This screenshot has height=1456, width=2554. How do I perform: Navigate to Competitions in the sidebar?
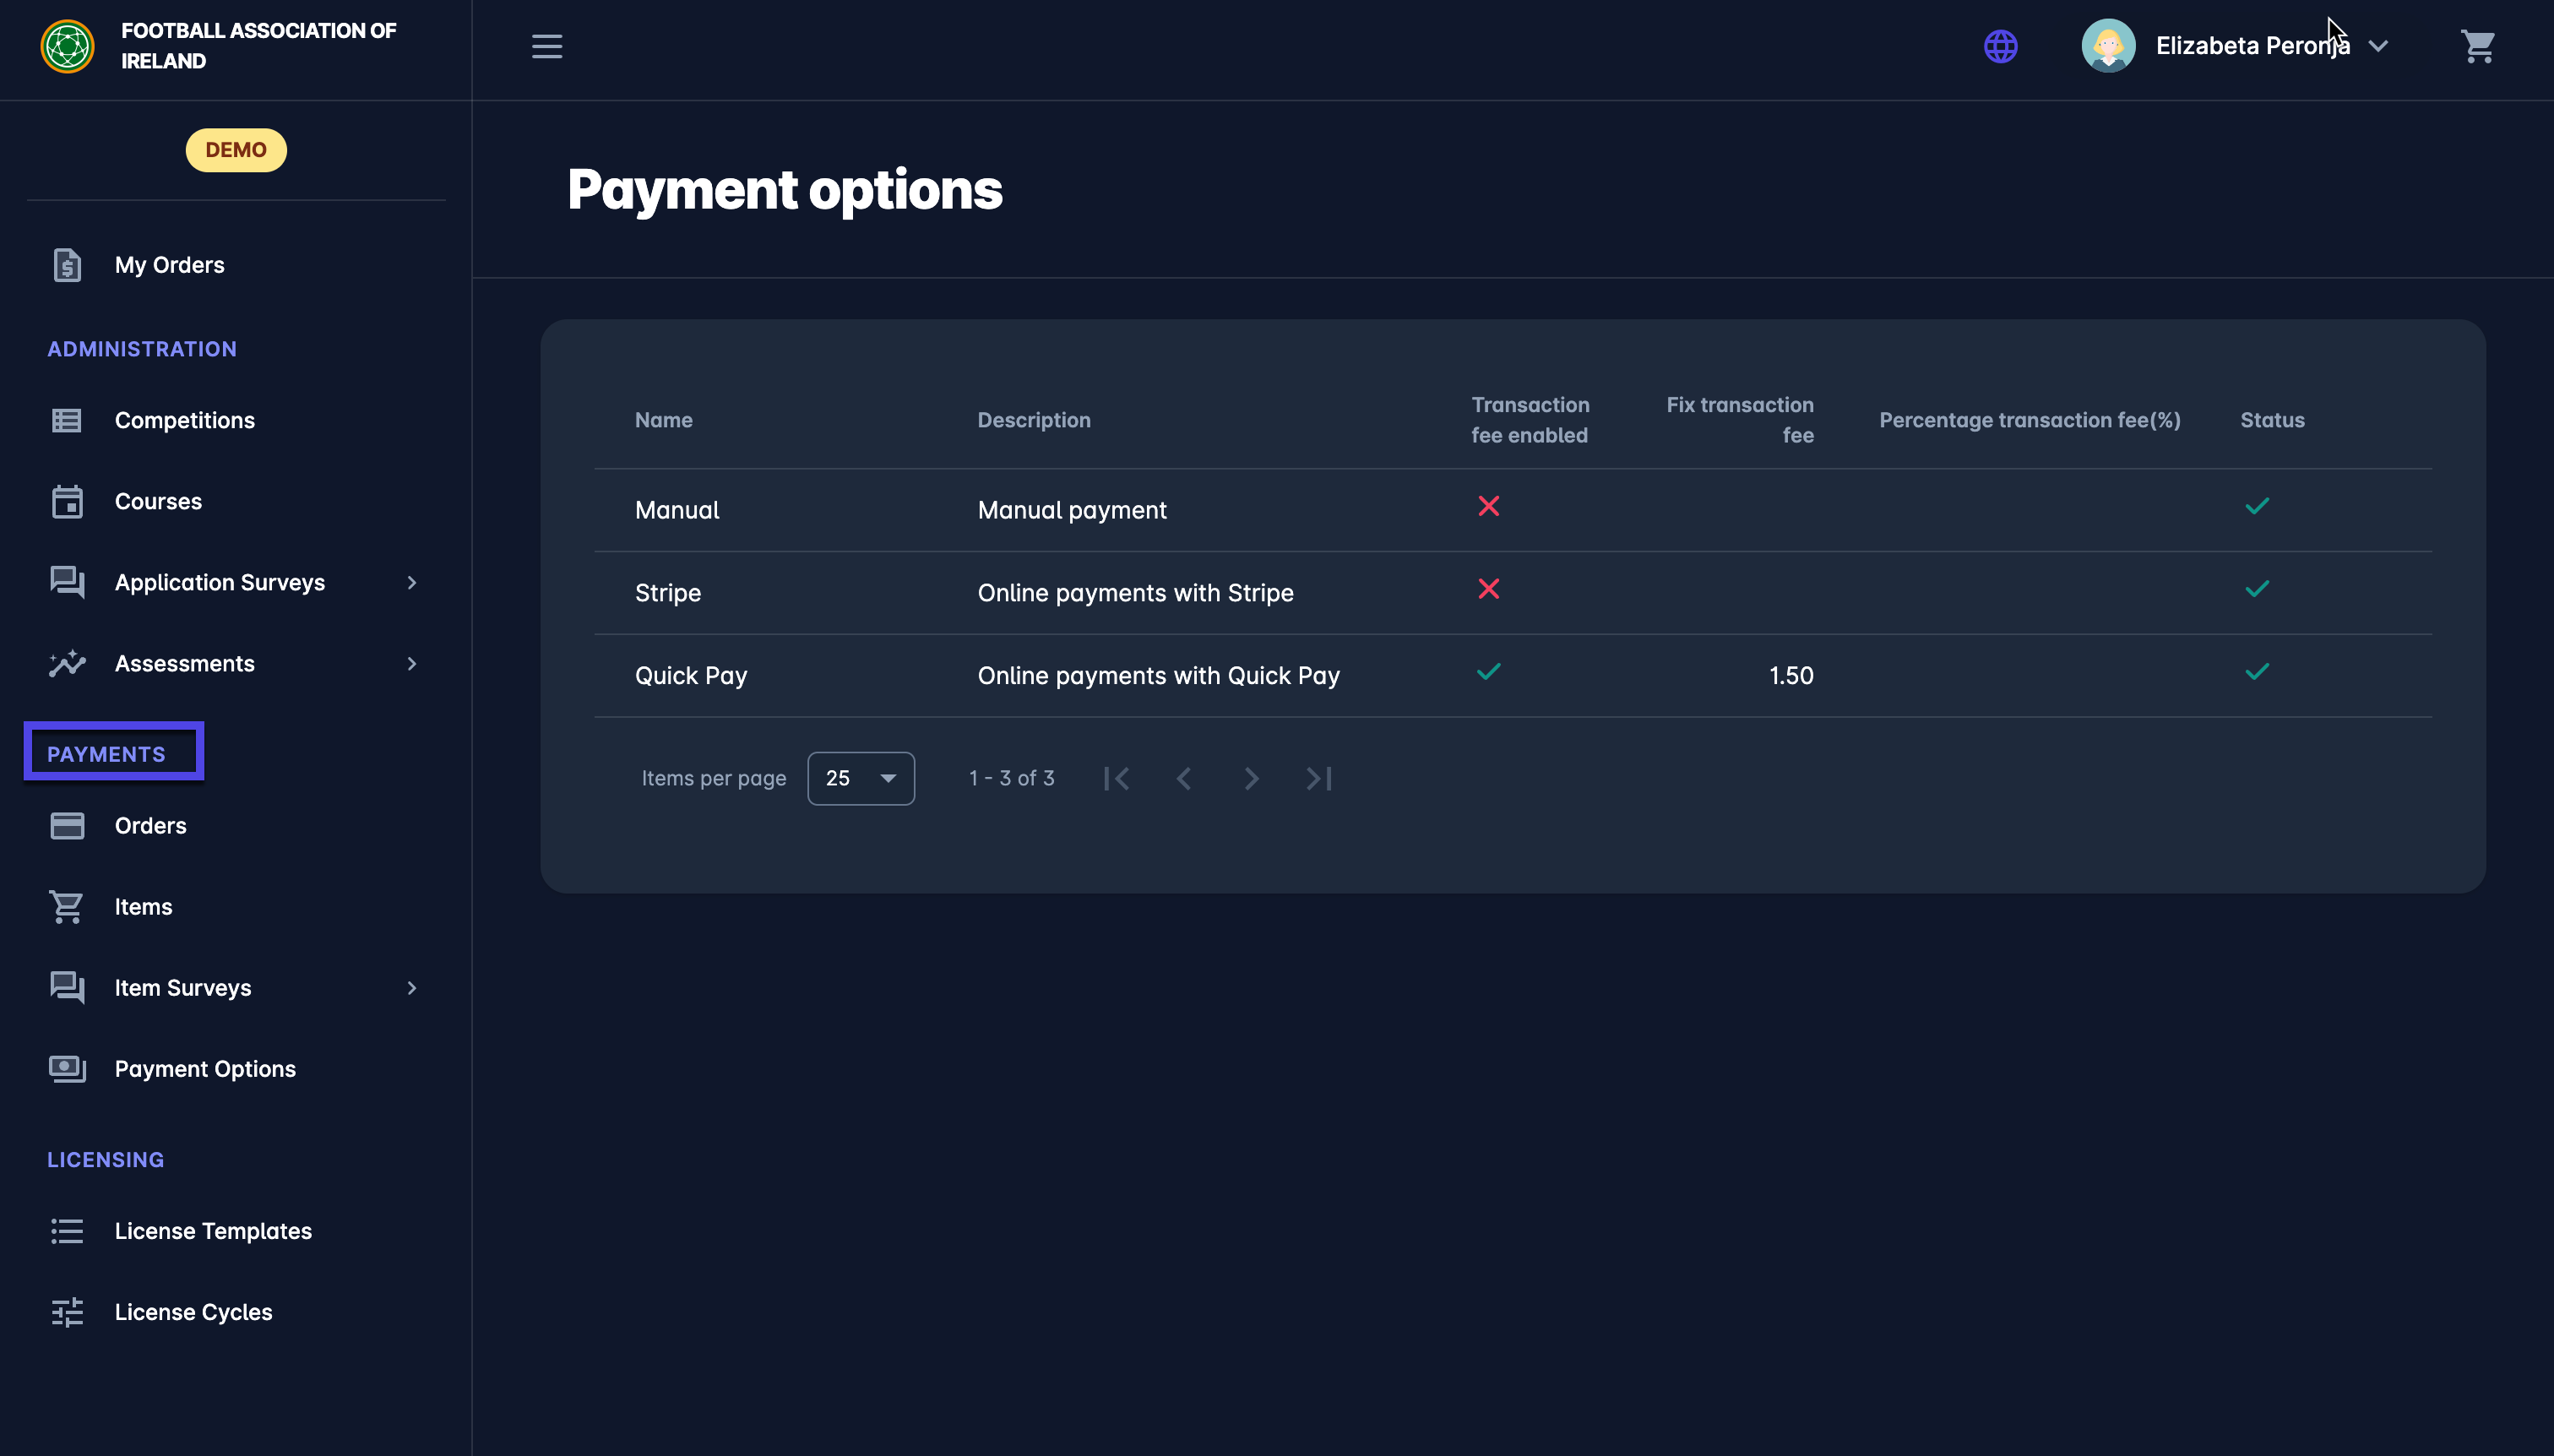pyautogui.click(x=184, y=420)
